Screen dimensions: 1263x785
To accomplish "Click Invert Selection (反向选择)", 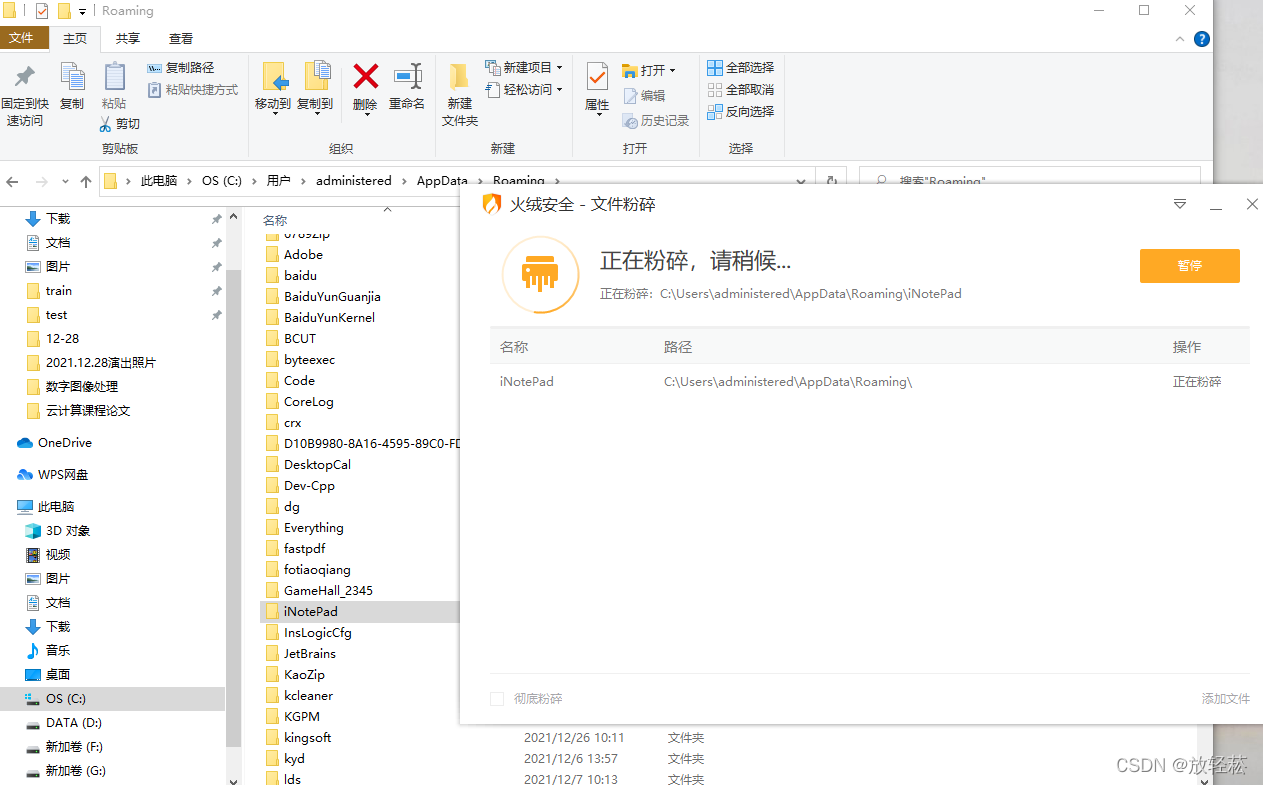I will pos(741,112).
